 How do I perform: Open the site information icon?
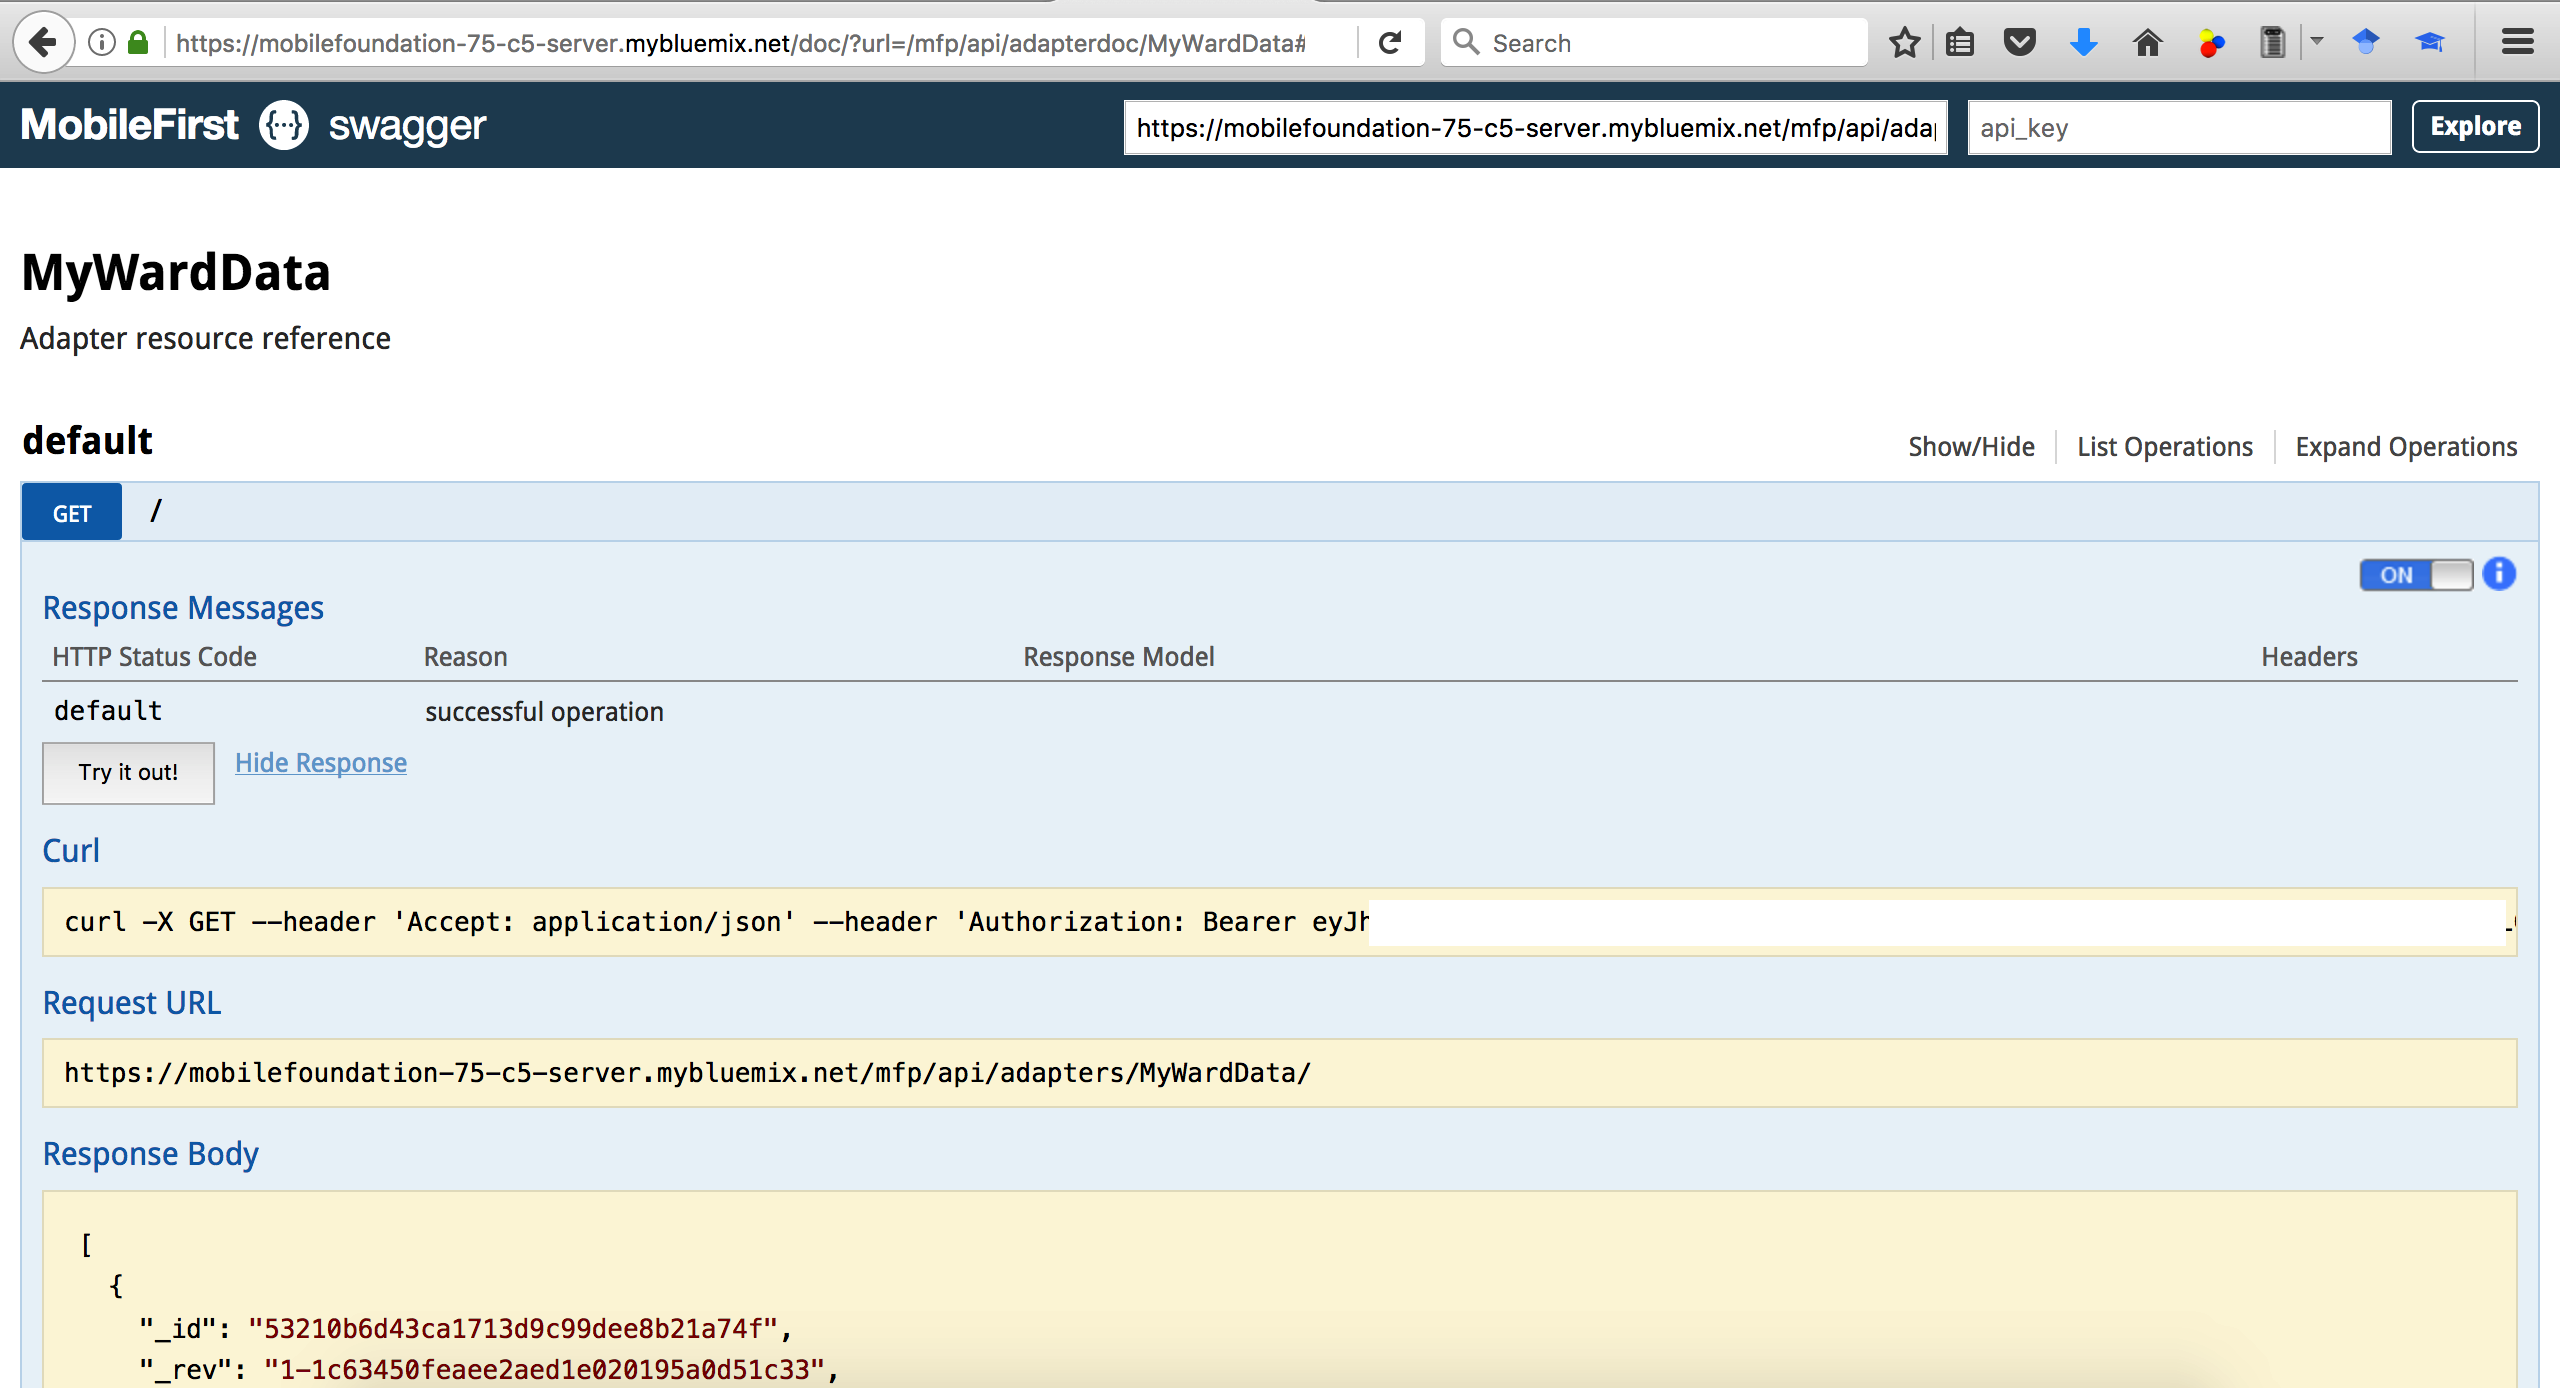[101, 42]
